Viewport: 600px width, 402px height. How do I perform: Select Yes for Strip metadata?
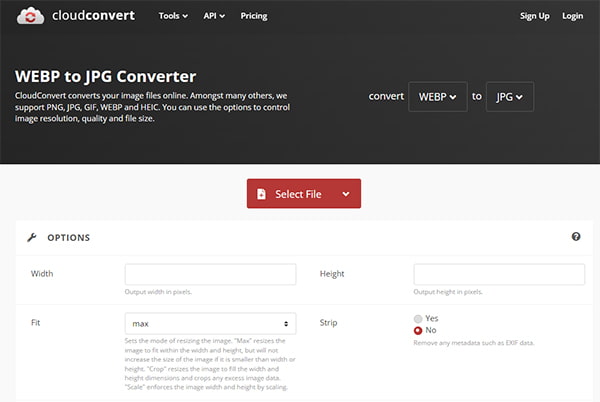pyautogui.click(x=418, y=319)
